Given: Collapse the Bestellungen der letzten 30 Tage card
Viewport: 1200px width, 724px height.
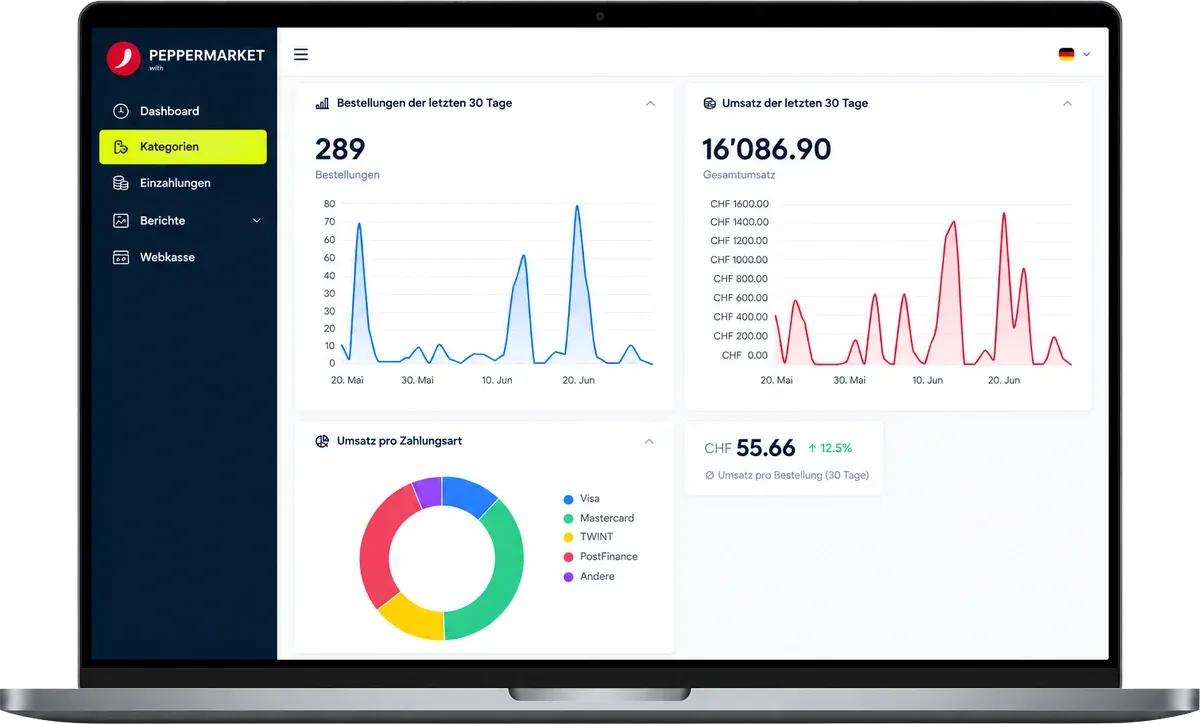Looking at the screenshot, I should point(650,103).
